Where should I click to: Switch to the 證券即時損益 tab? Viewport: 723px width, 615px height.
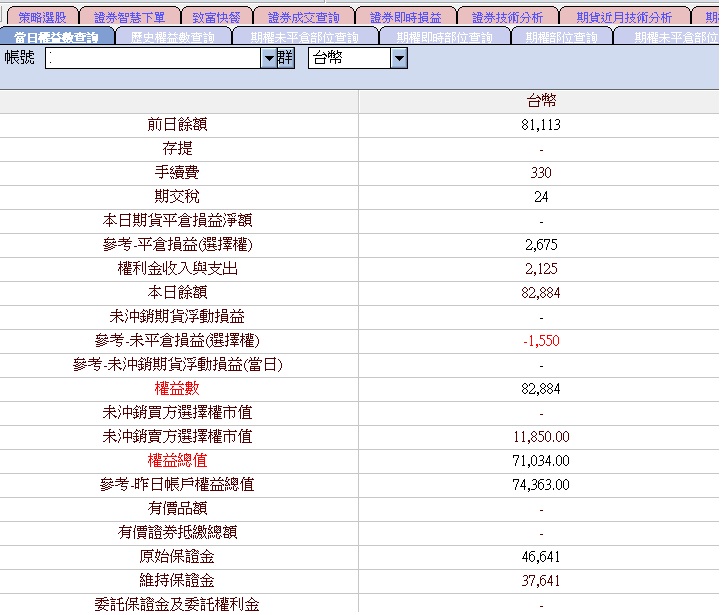406,17
